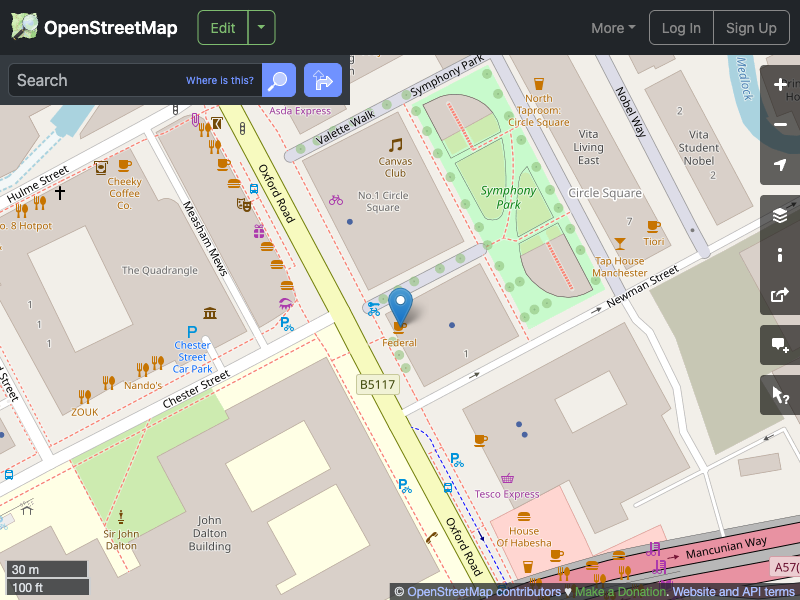This screenshot has width=800, height=600.
Task: Add a note using the speech bubble icon
Action: point(780,345)
